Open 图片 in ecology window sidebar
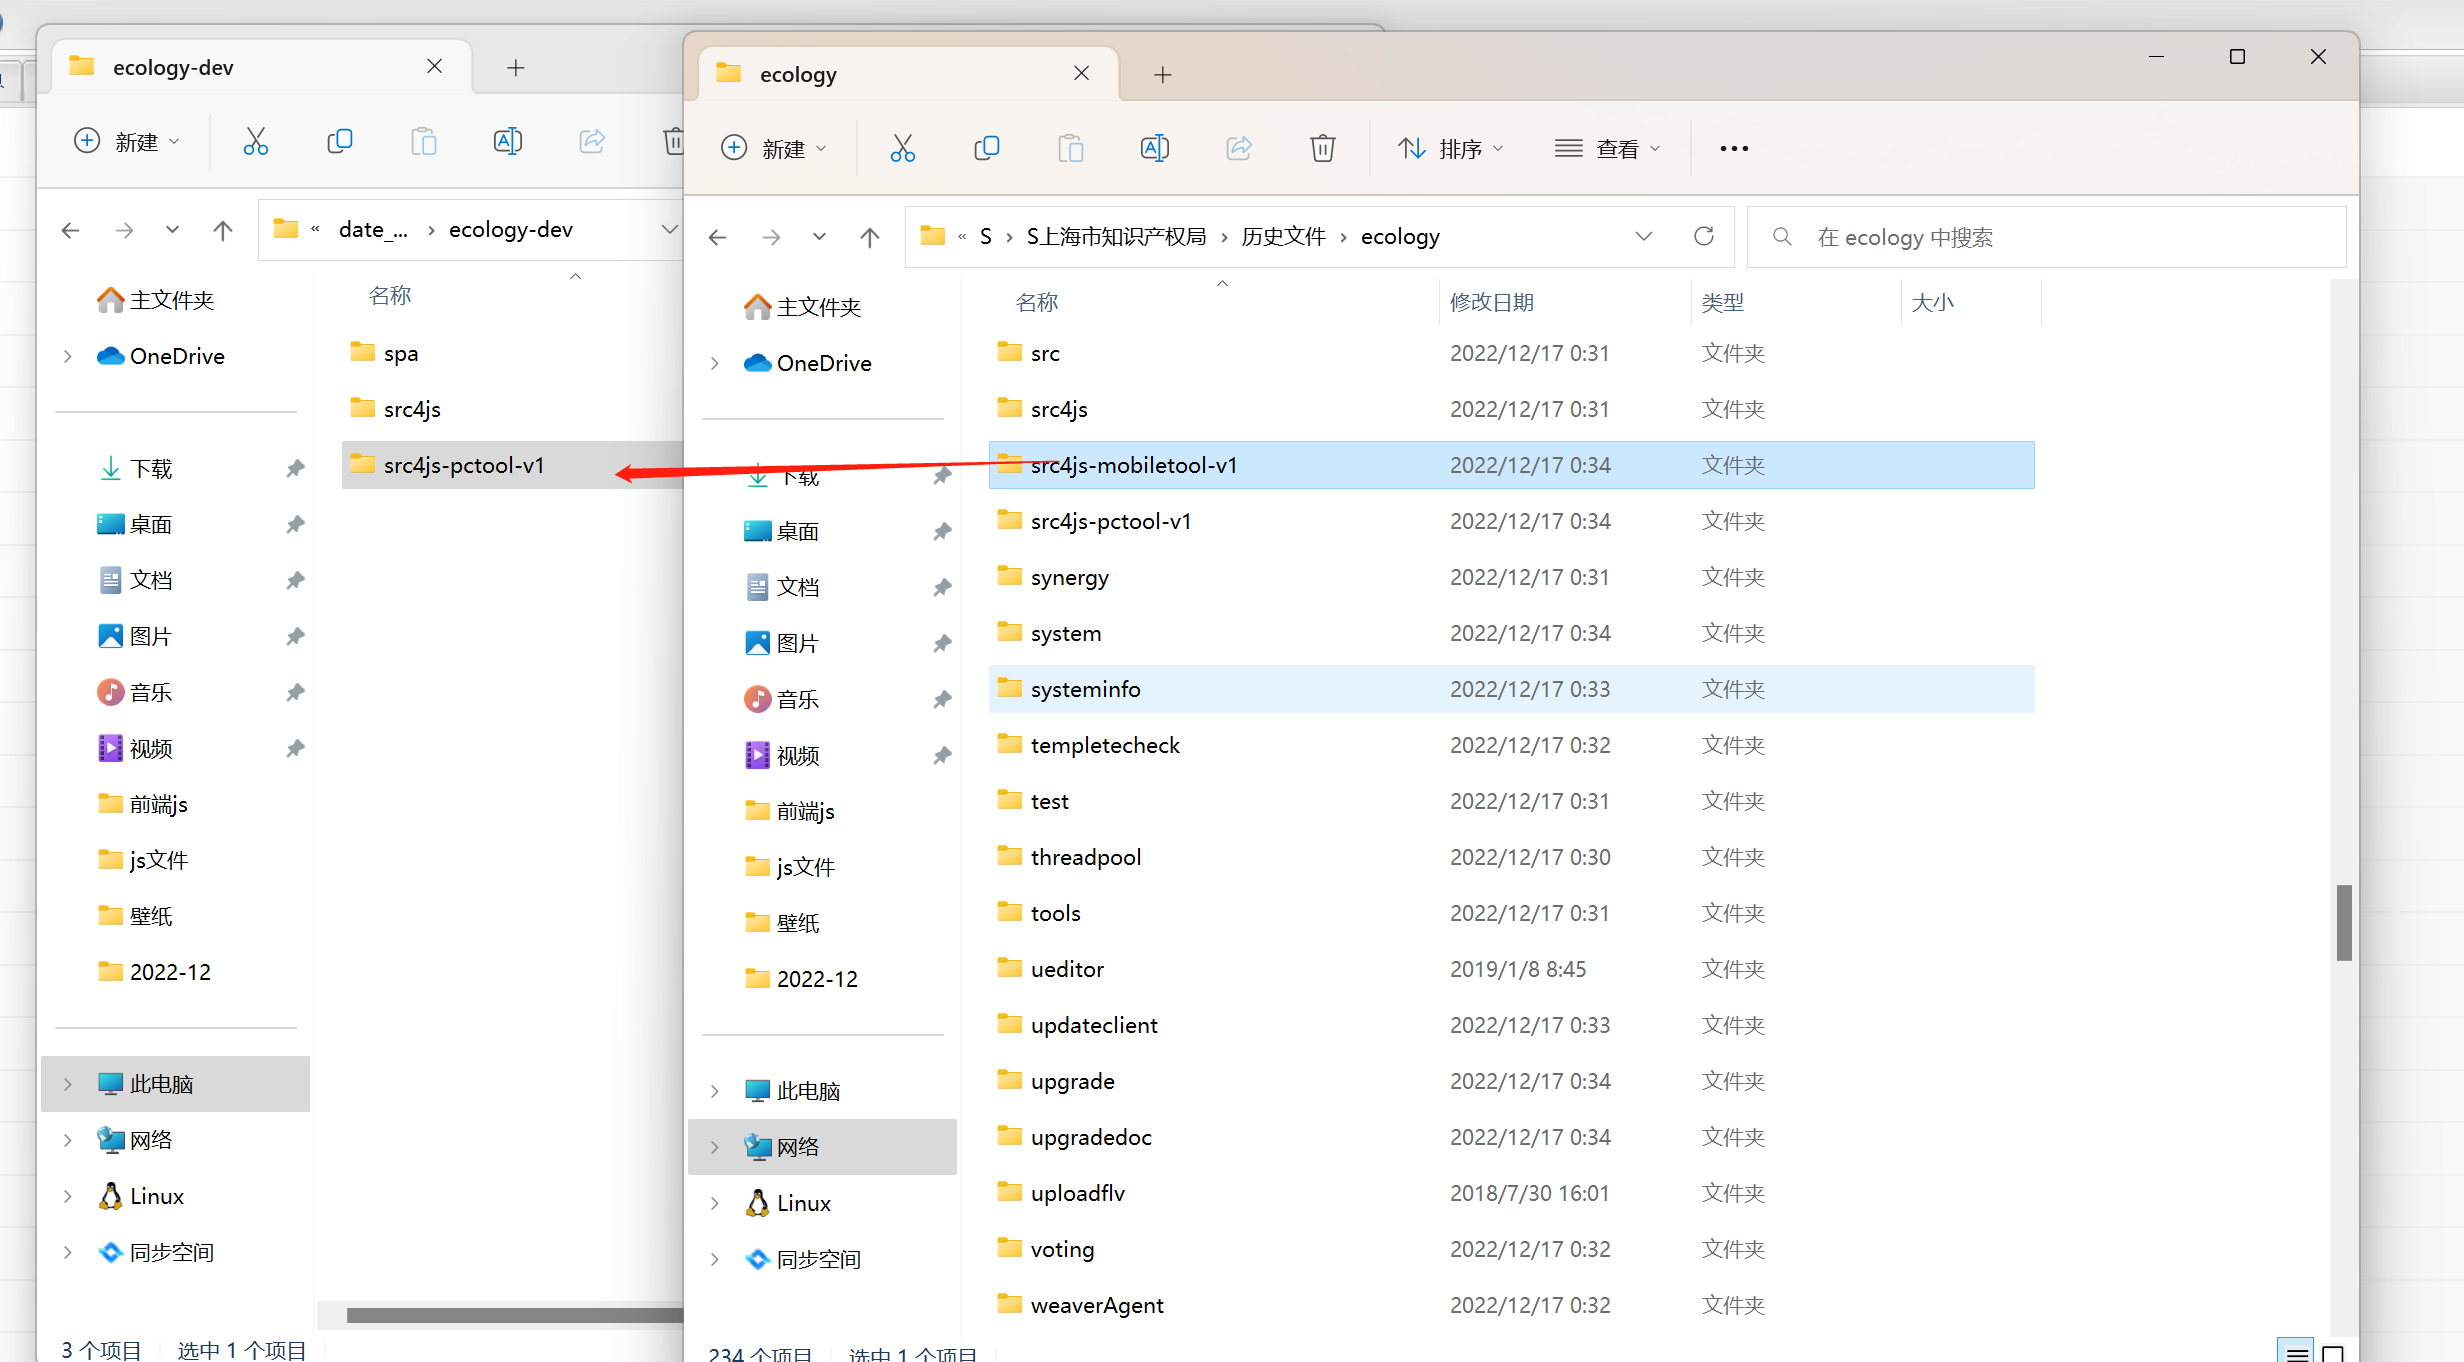Screen dimensions: 2464x1362 click(x=798, y=643)
